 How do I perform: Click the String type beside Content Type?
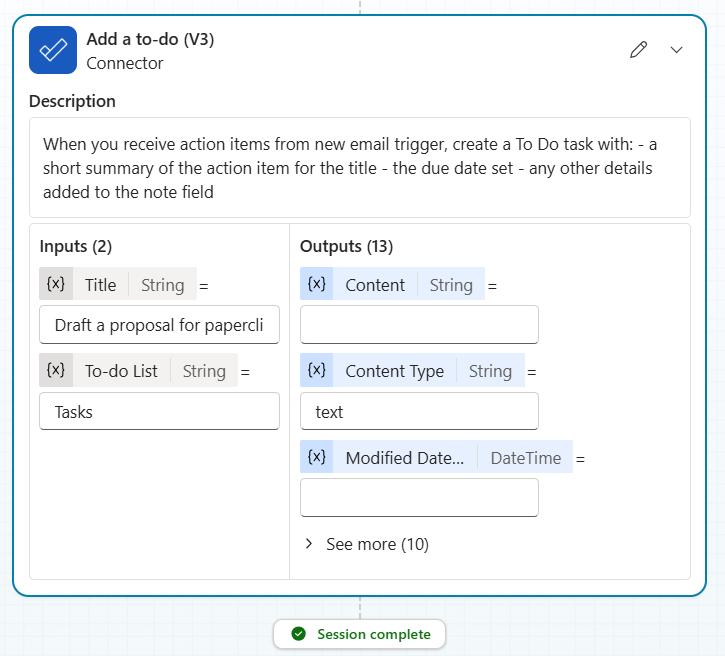(491, 371)
